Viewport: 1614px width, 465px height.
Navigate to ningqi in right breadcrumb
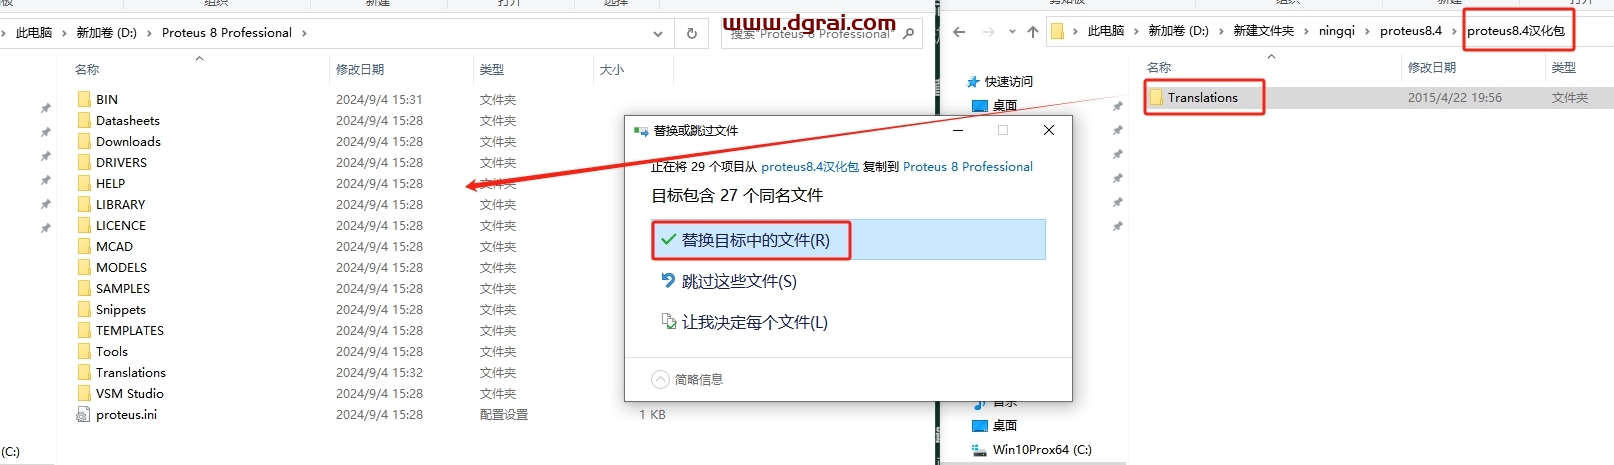point(1337,31)
